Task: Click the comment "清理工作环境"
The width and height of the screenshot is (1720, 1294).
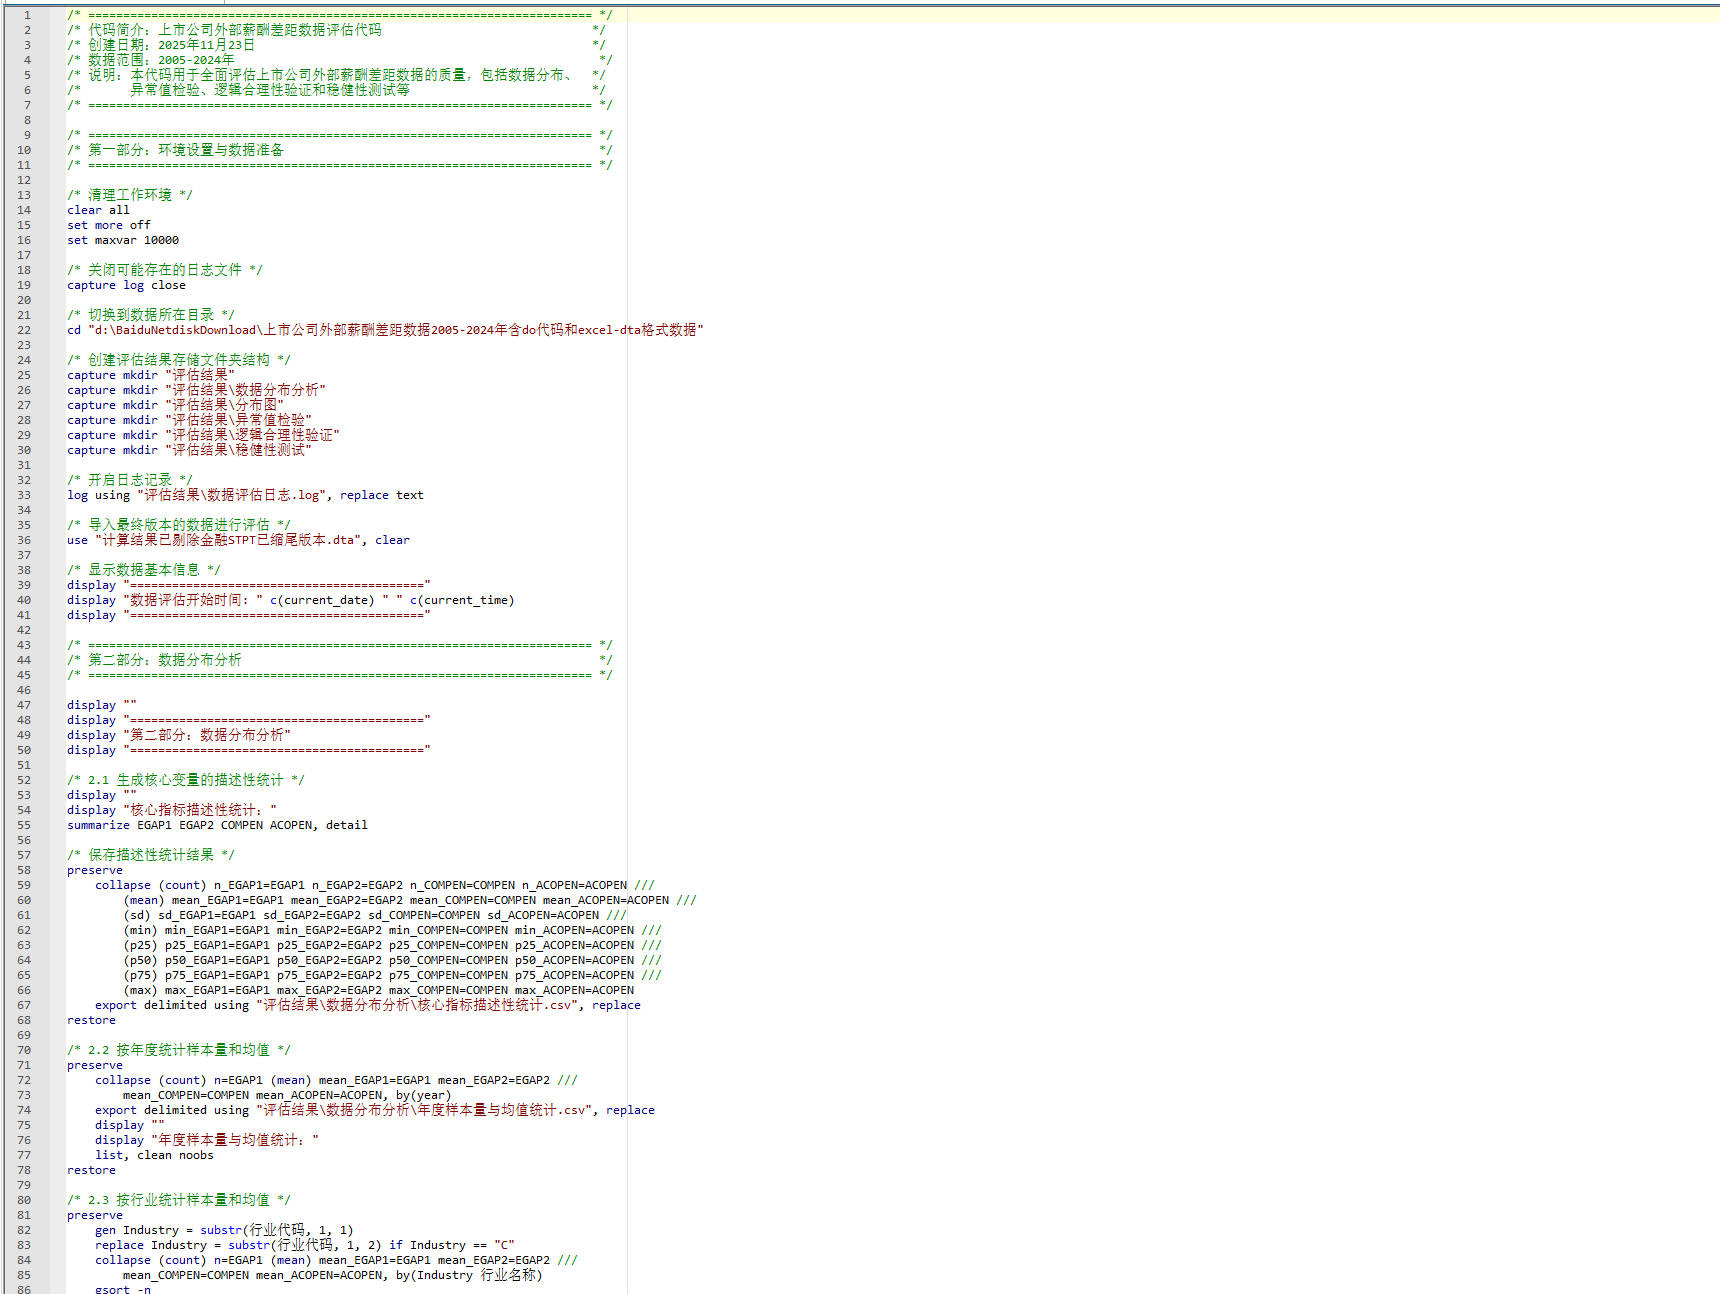Action: coord(130,195)
